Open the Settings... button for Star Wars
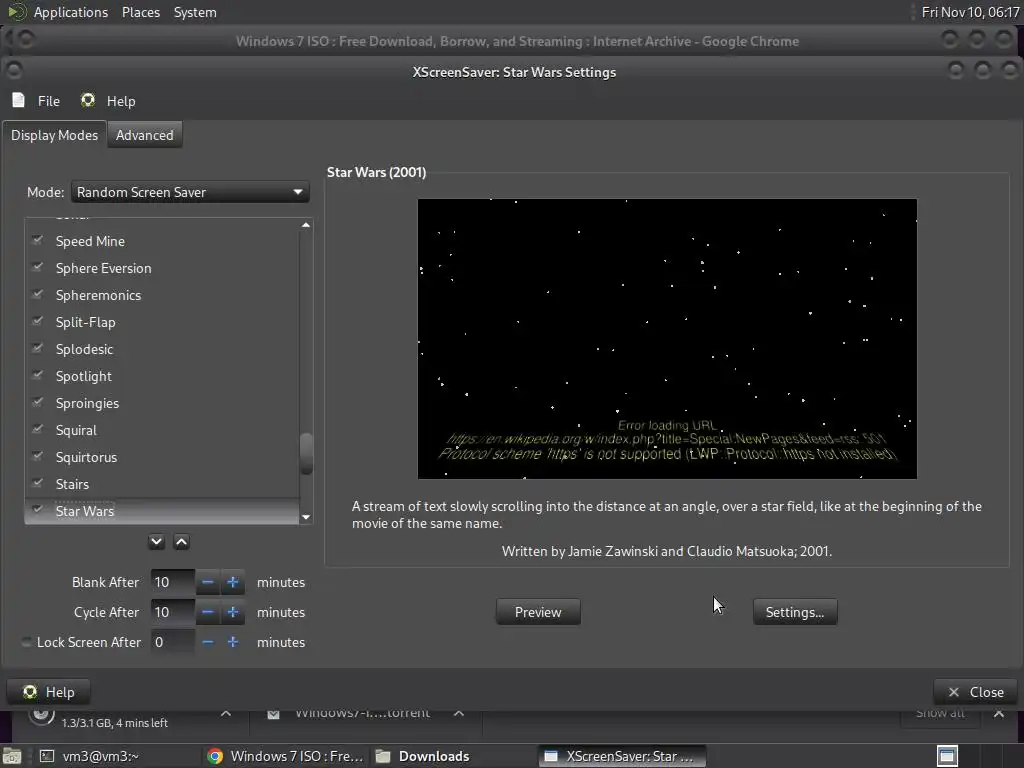Image resolution: width=1024 pixels, height=768 pixels. click(795, 612)
